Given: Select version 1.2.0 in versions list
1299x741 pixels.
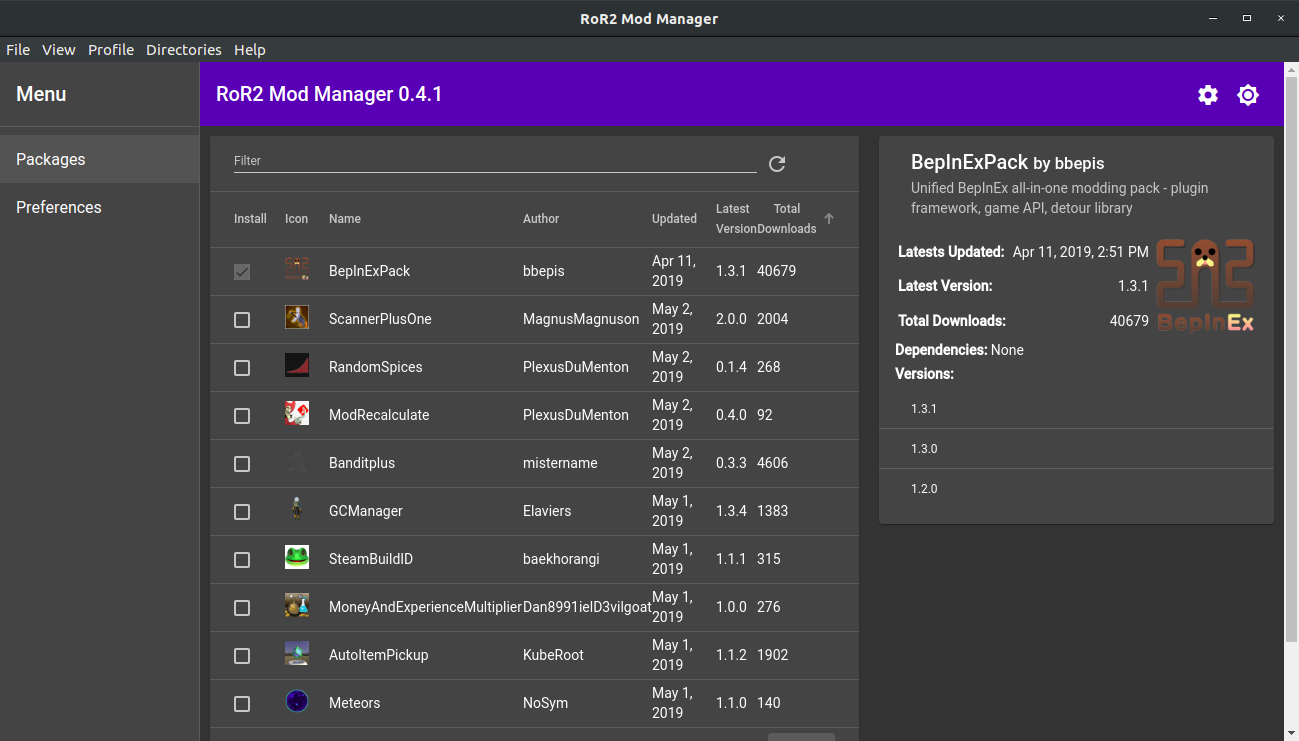Looking at the screenshot, I should [x=1076, y=489].
